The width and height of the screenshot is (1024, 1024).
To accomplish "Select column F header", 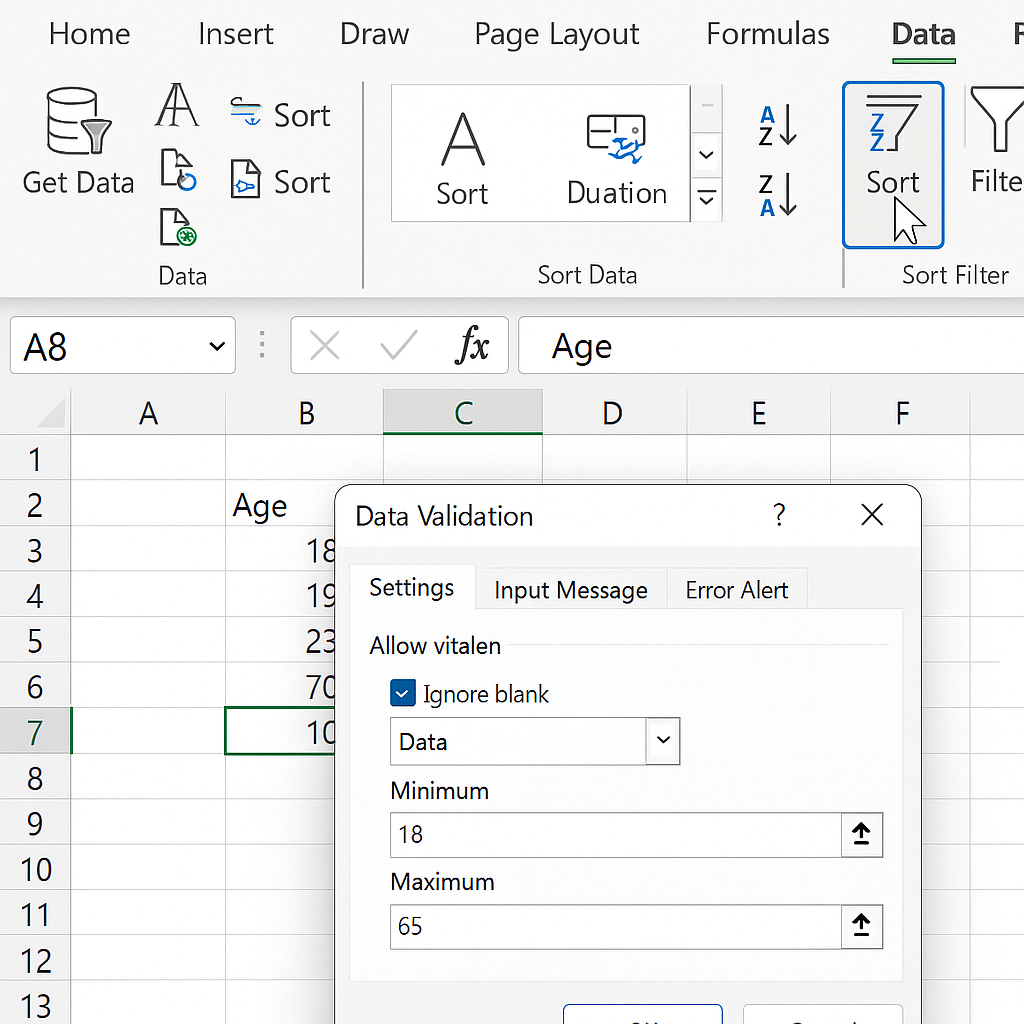I will click(901, 412).
